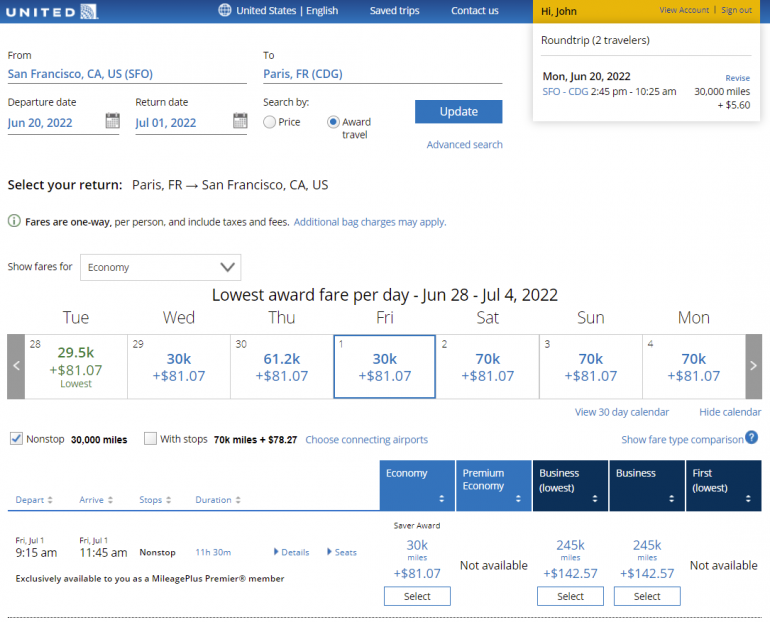The image size is (770, 622).
Task: Expand the Seats disclosure for the flight
Action: click(341, 552)
